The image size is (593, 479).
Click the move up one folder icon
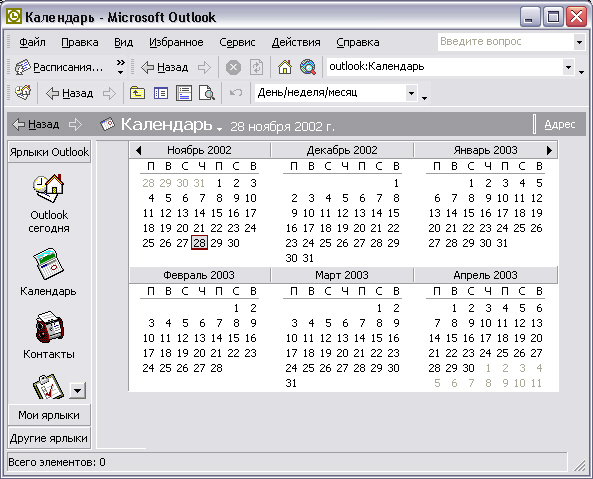(x=138, y=93)
